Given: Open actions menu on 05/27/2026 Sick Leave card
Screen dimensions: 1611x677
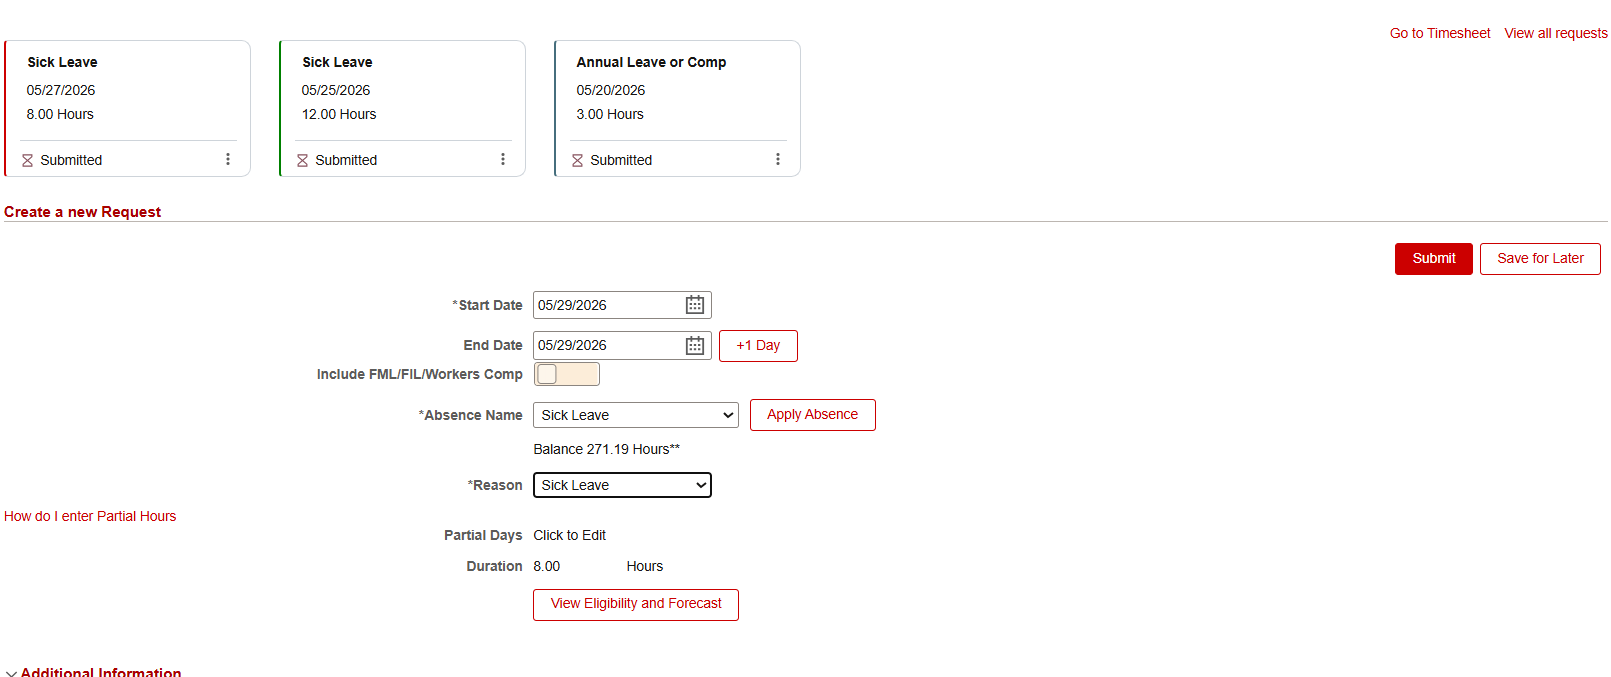Looking at the screenshot, I should tap(228, 159).
